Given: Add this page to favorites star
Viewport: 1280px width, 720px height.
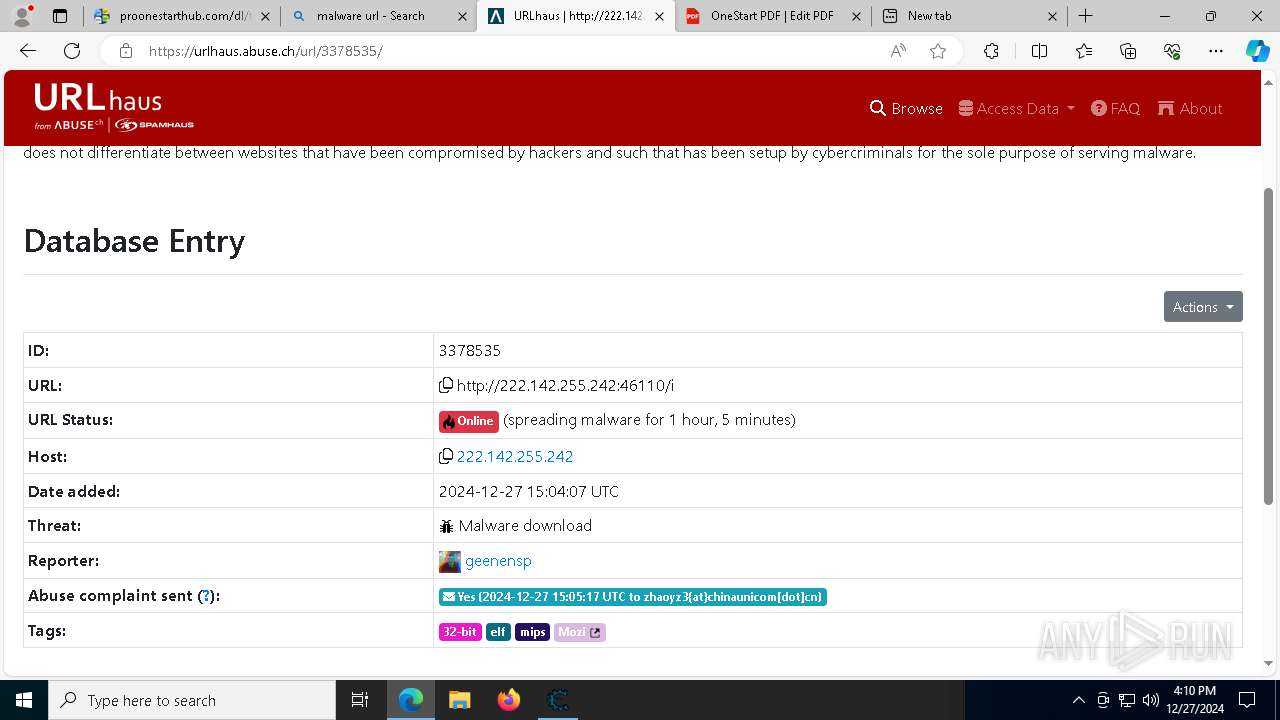Looking at the screenshot, I should click(x=938, y=51).
